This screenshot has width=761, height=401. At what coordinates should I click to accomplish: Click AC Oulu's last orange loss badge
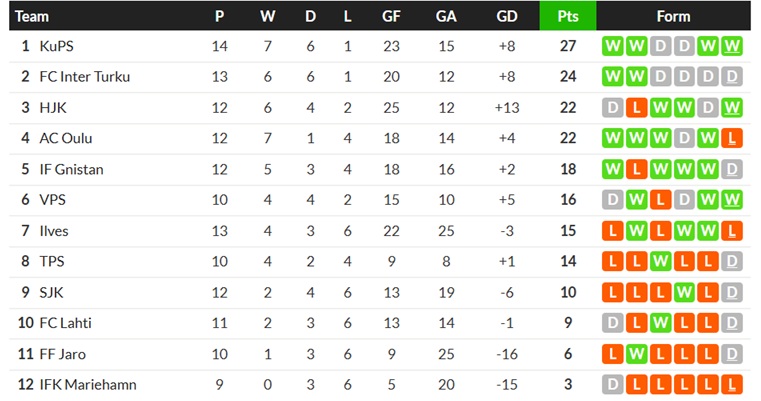pos(731,138)
